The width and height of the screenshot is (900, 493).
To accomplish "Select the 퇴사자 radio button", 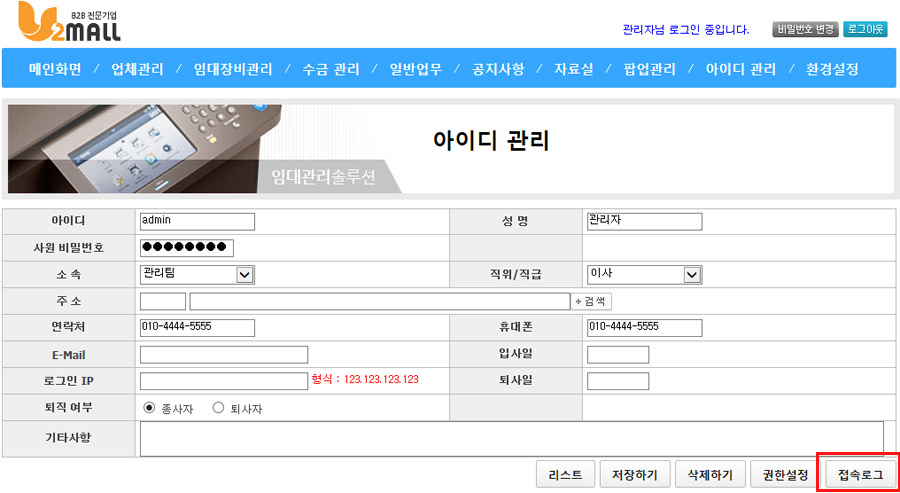I will pos(218,408).
